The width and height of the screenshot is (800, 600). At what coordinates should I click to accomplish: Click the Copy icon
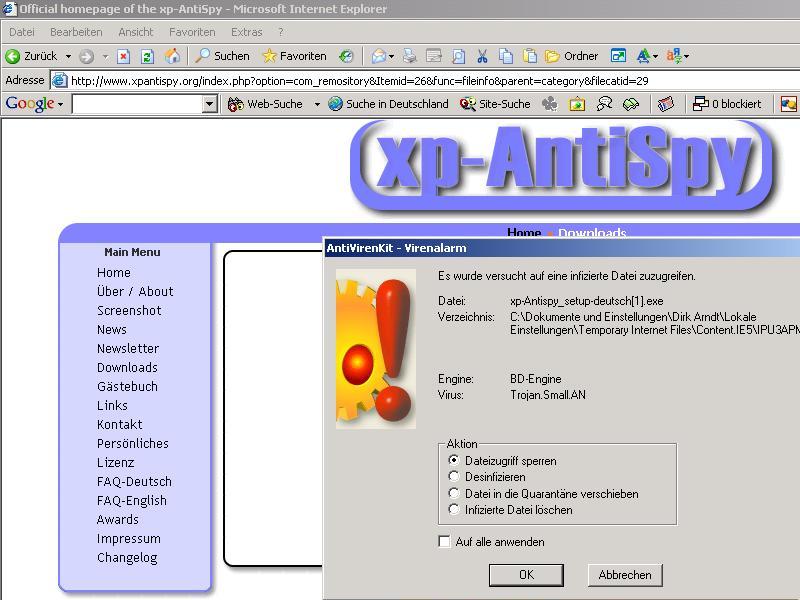[x=506, y=56]
